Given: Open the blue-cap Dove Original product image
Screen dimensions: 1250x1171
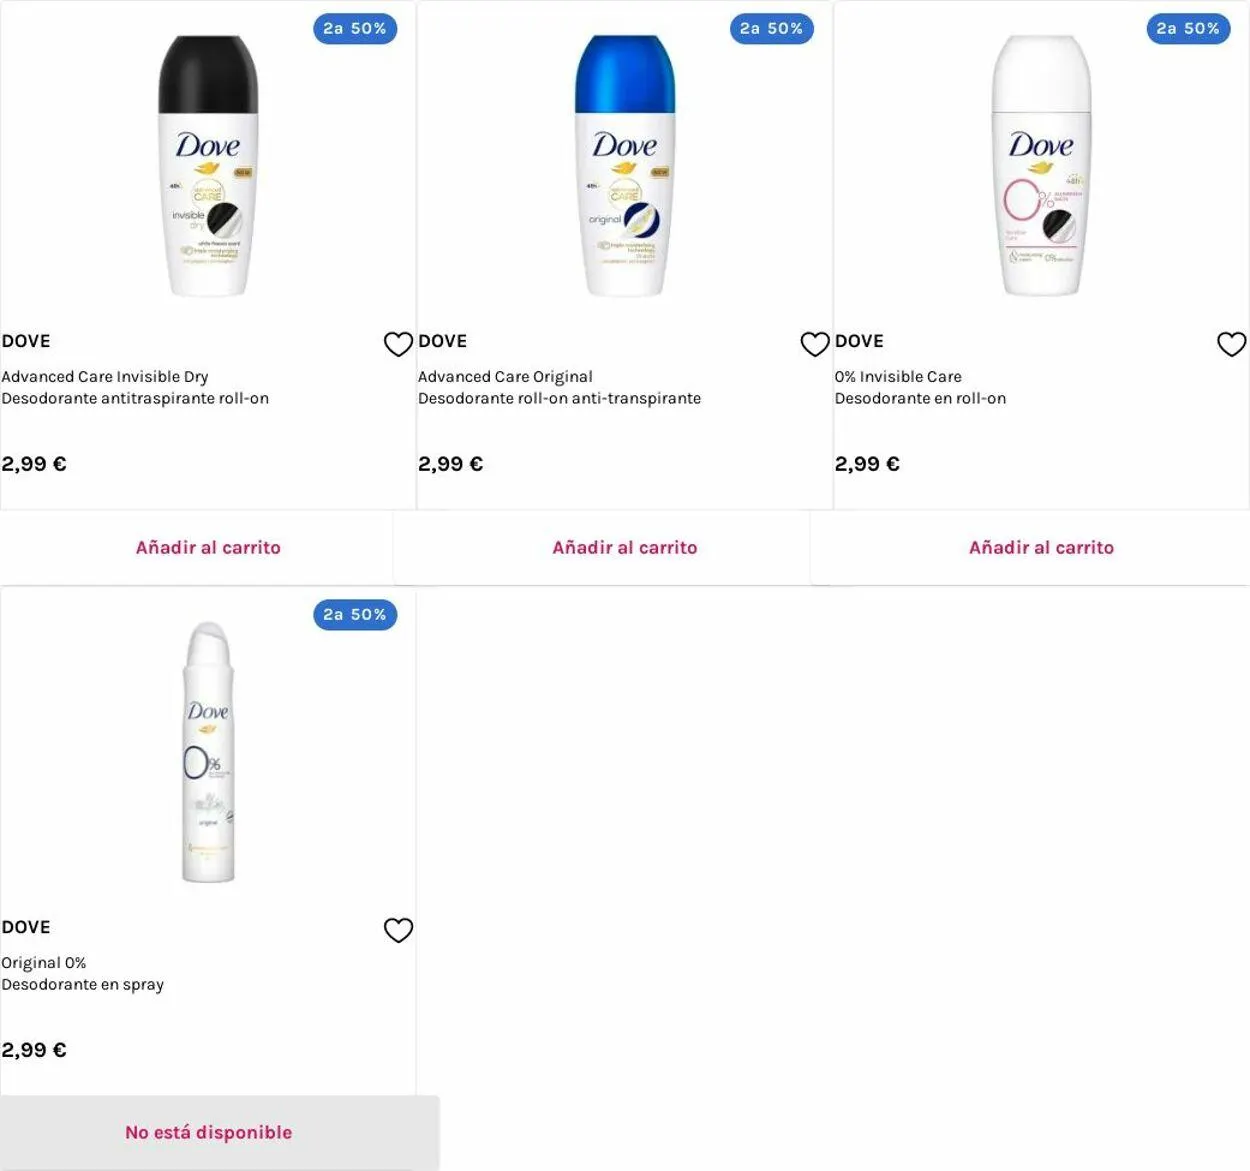Looking at the screenshot, I should point(625,166).
